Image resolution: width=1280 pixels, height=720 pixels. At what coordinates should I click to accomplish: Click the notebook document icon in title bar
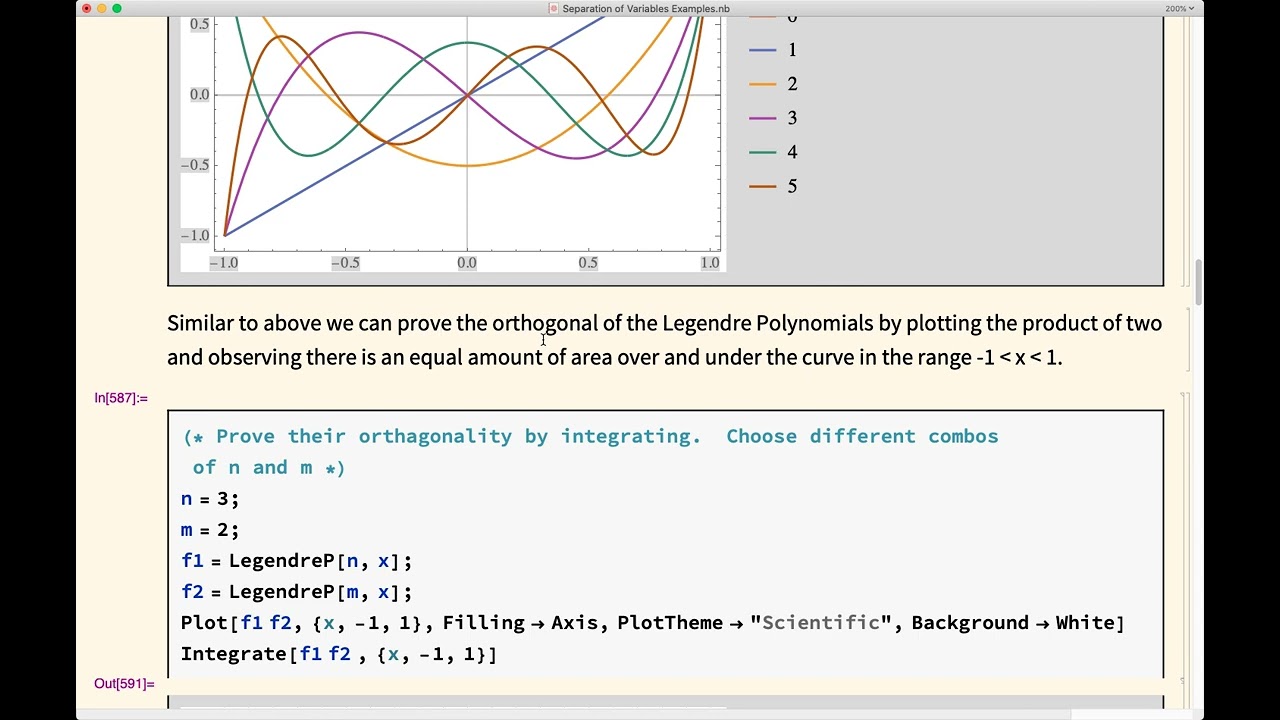554,9
